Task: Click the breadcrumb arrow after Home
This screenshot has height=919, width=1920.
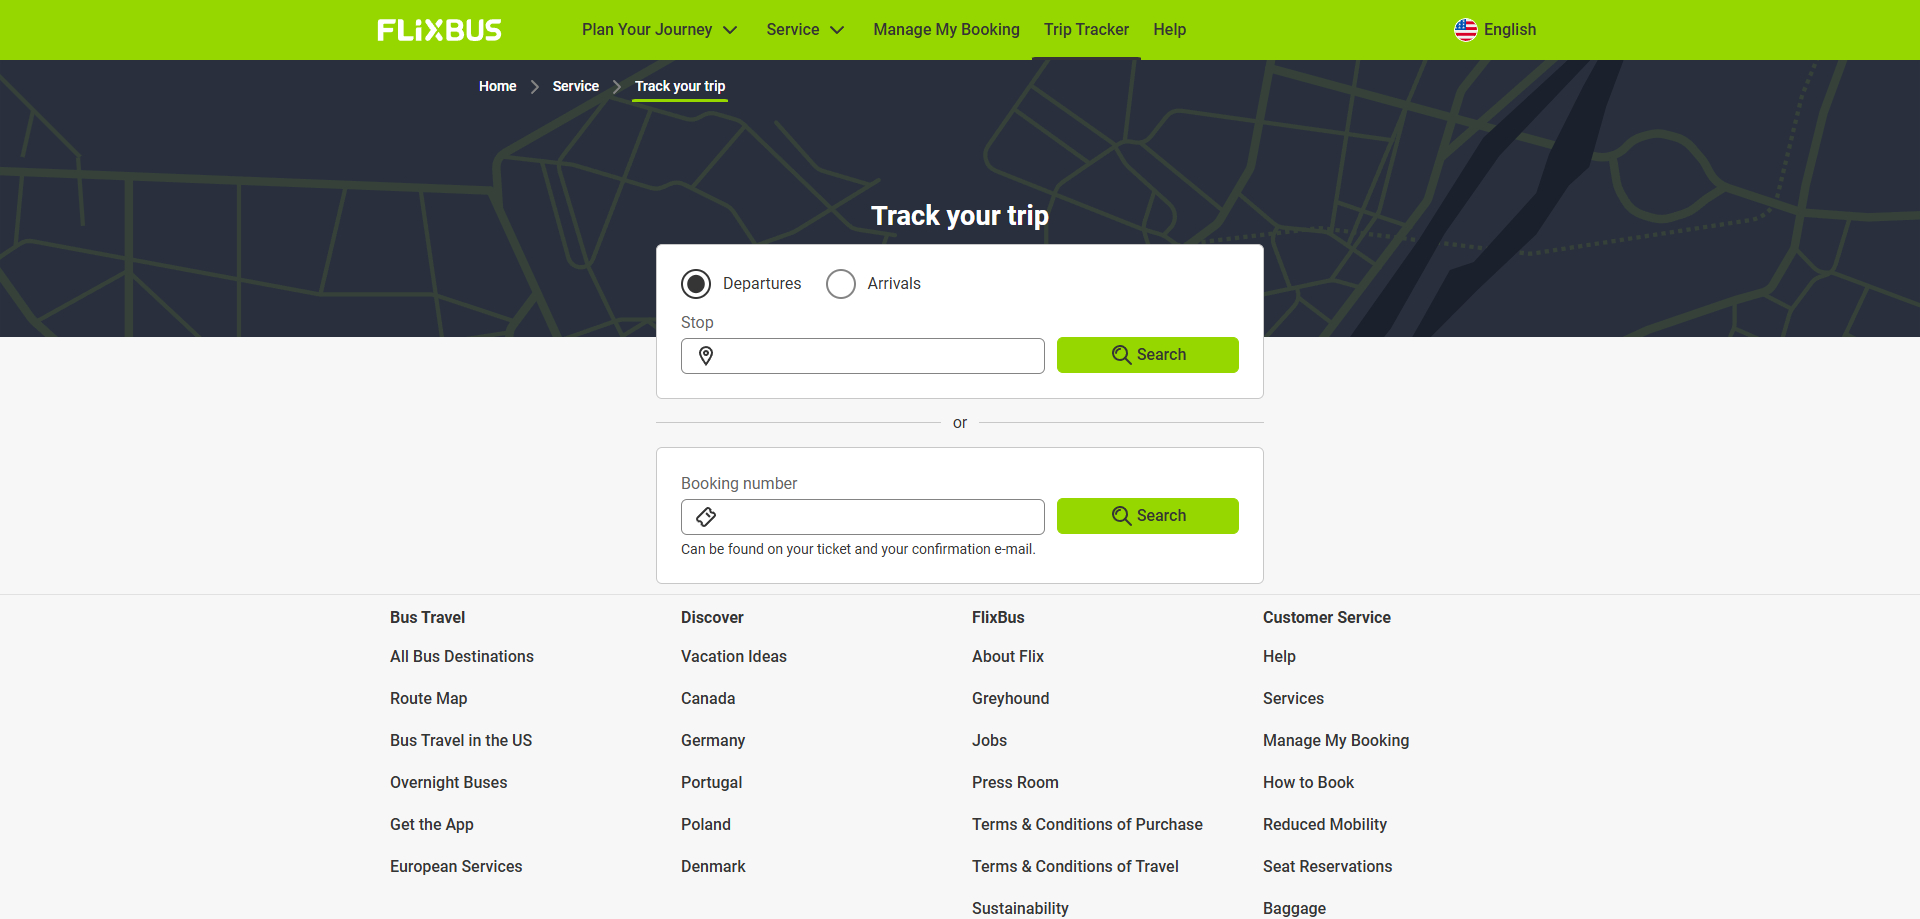Action: [534, 87]
